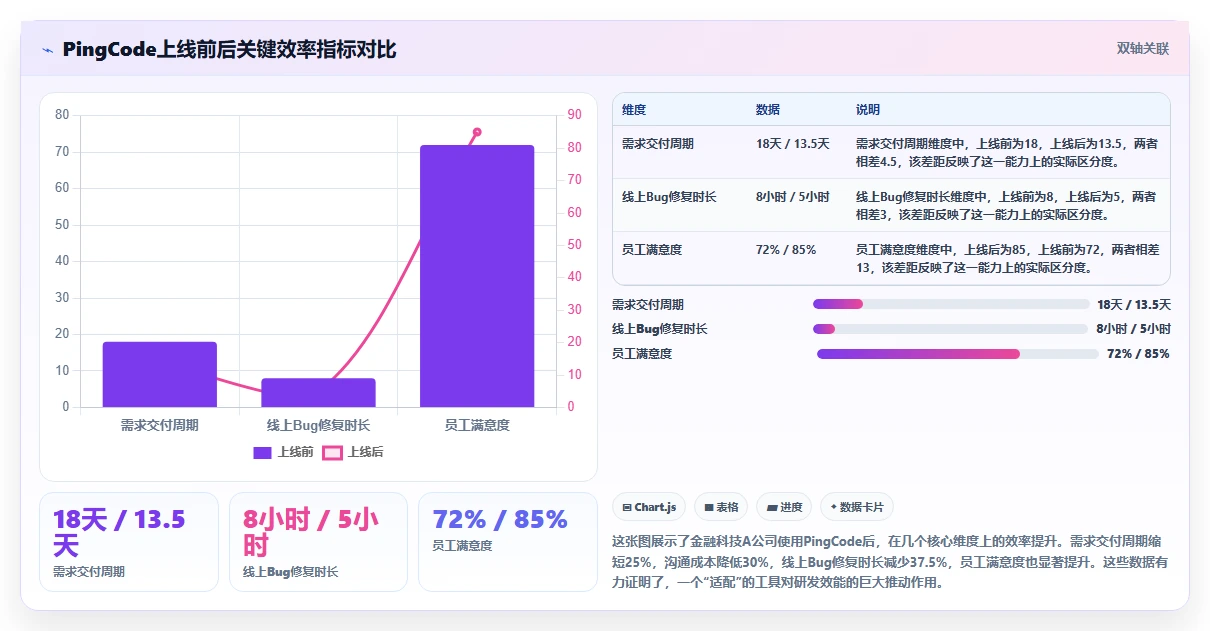Toggle the 上线前 legend series
Image resolution: width=1210 pixels, height=631 pixels.
coord(284,452)
